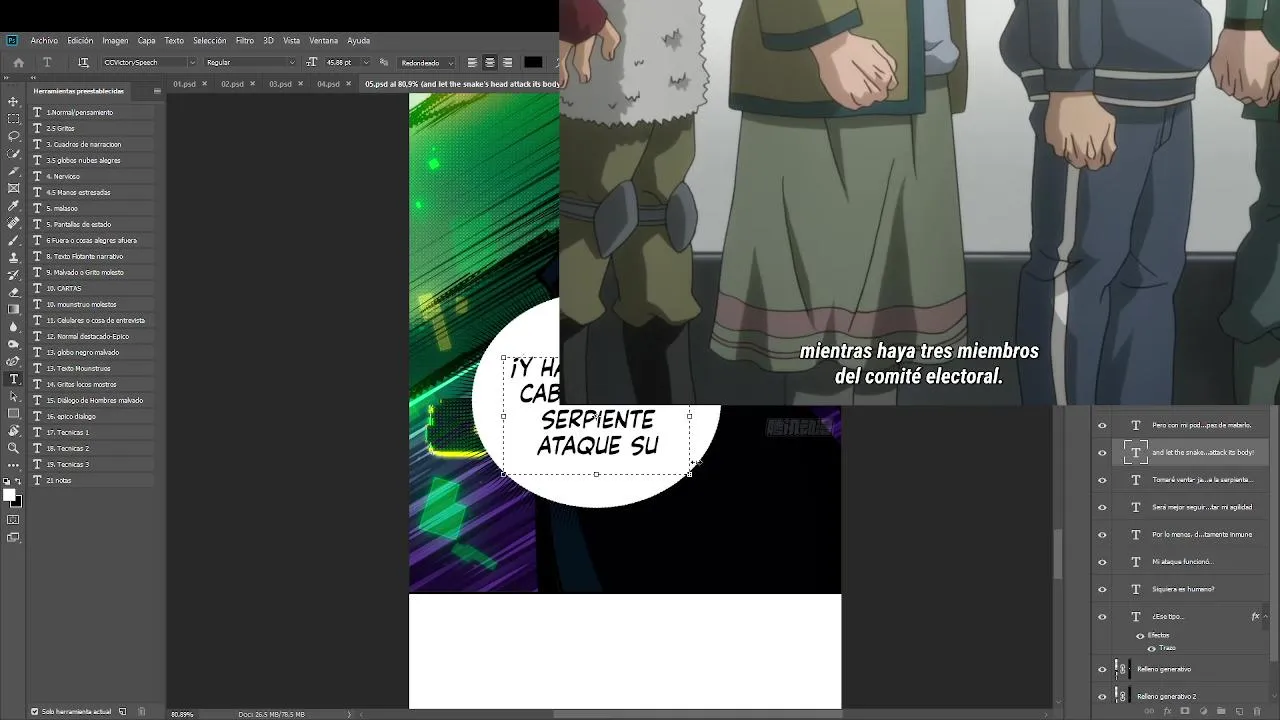This screenshot has width=1280, height=720.
Task: Click the black text color swatch
Action: pos(533,62)
